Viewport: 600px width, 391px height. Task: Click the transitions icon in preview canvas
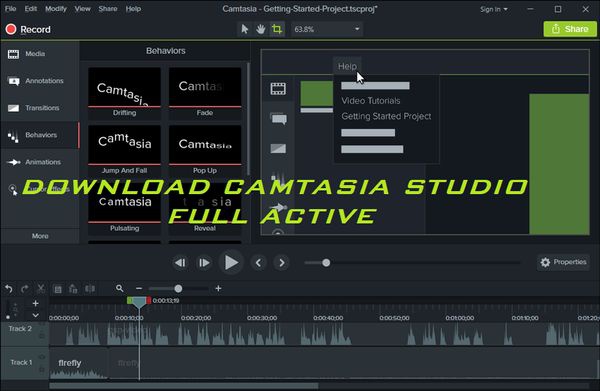pyautogui.click(x=278, y=148)
